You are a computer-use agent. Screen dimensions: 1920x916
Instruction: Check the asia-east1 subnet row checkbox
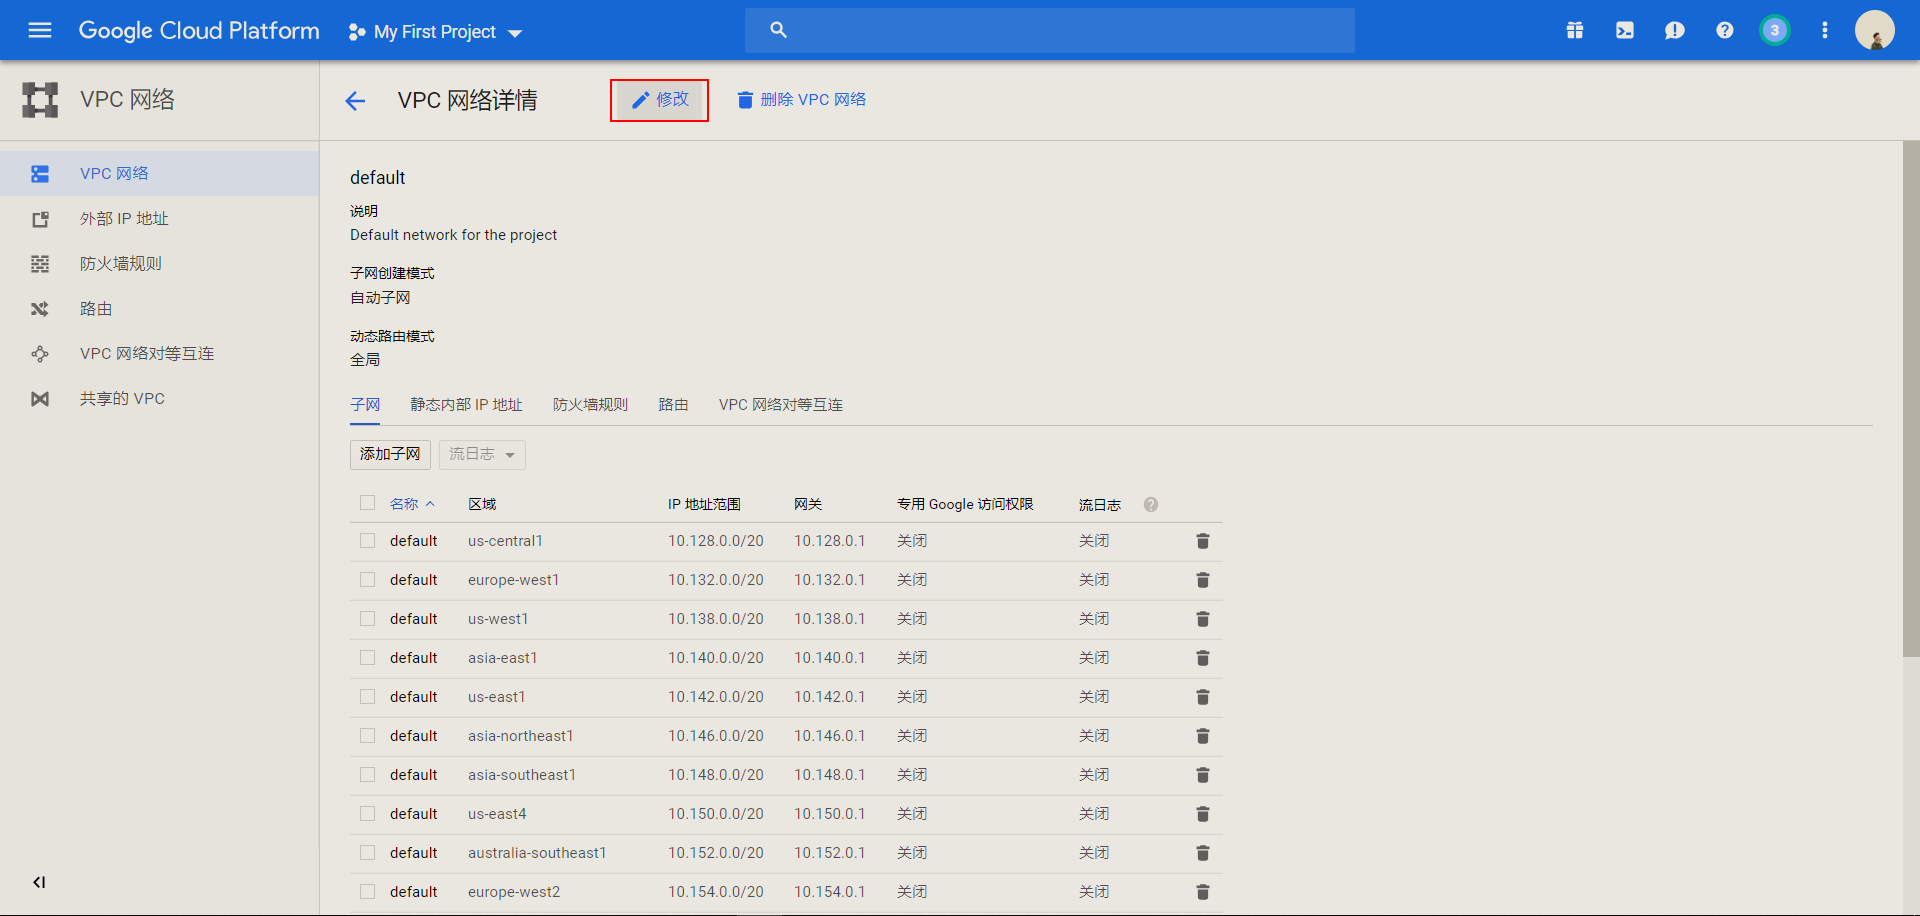[367, 658]
